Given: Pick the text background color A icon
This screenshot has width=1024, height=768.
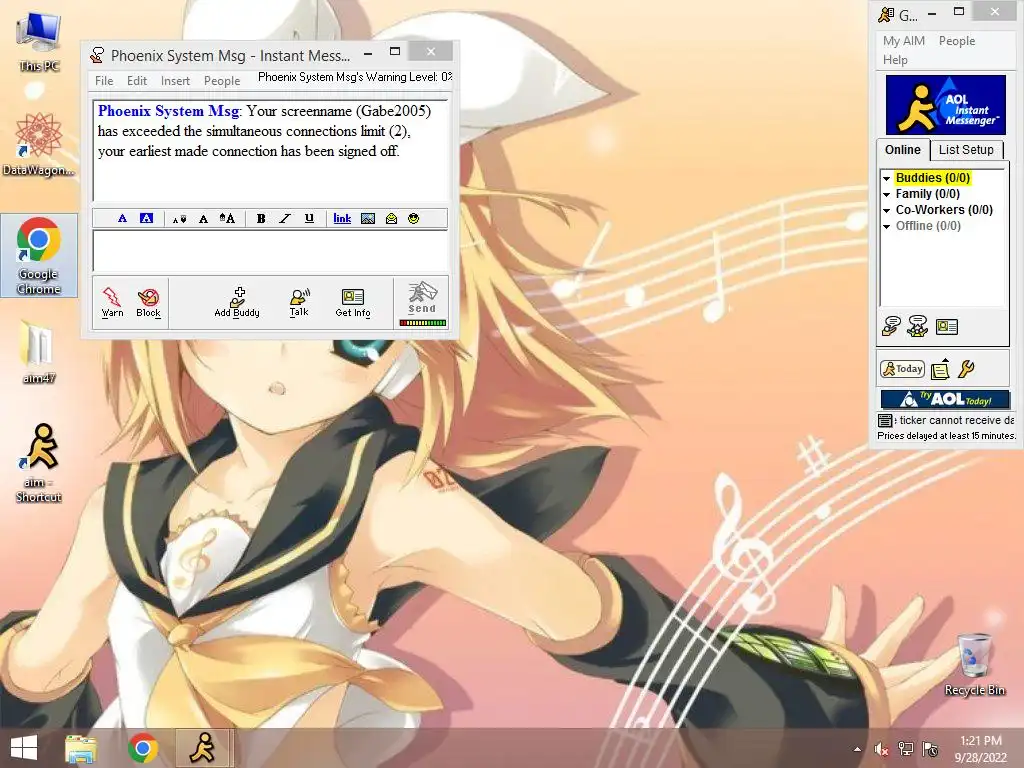Looking at the screenshot, I should 146,219.
